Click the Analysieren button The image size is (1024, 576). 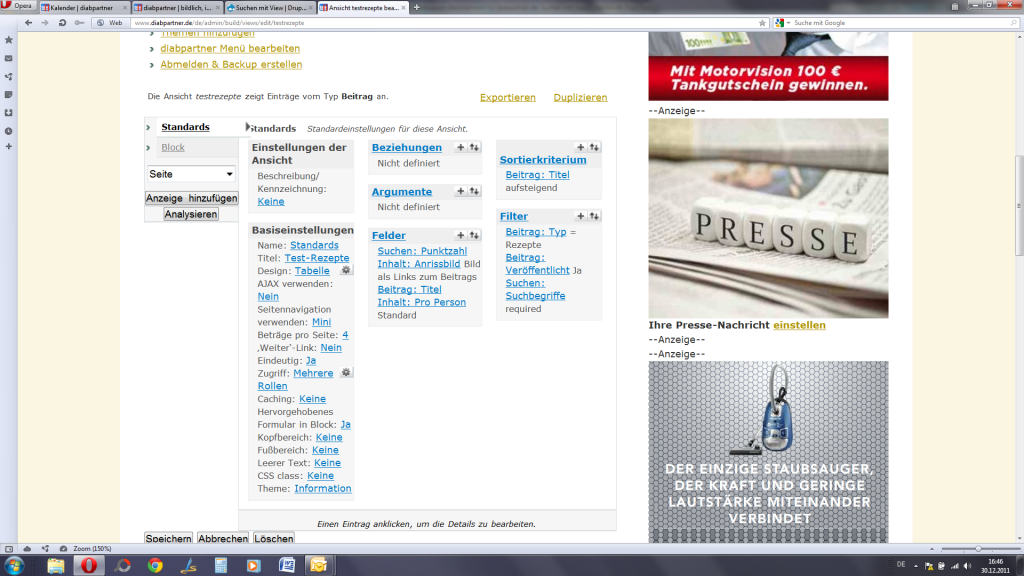point(191,214)
